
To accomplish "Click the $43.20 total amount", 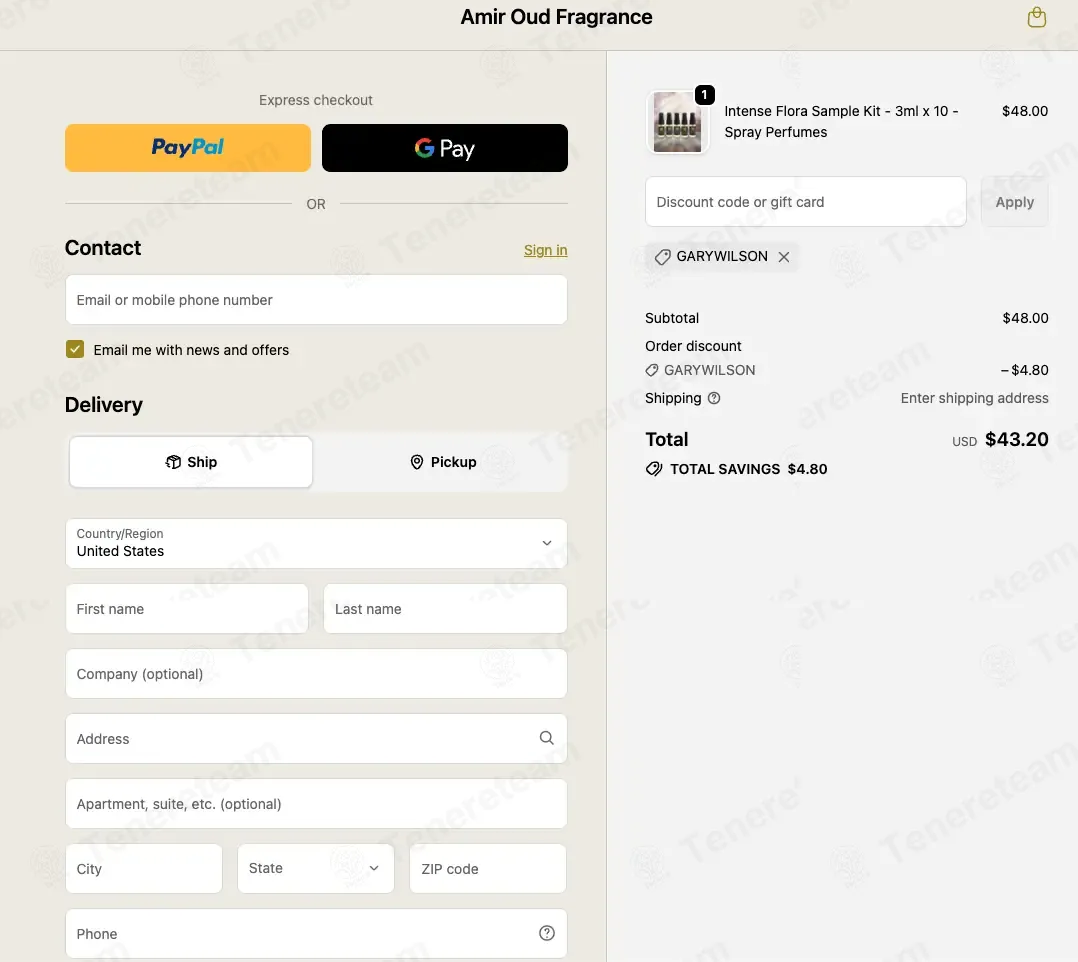I will (x=1016, y=439).
